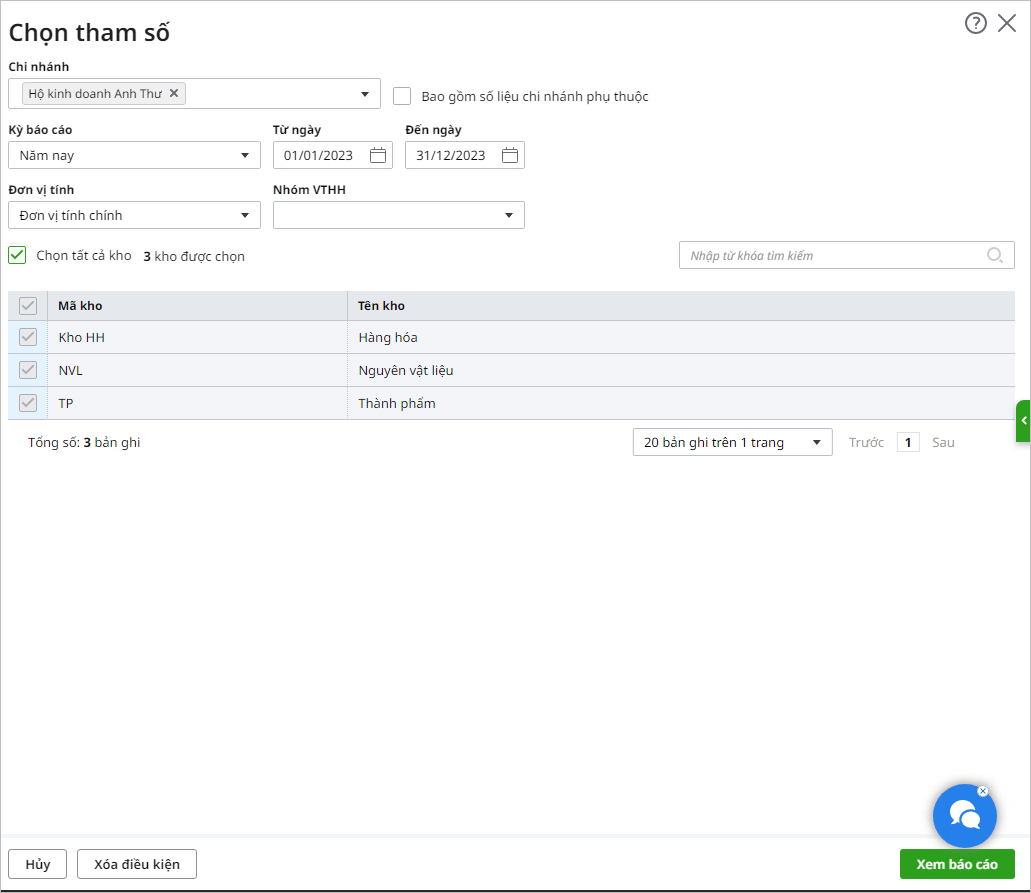This screenshot has width=1031, height=893.
Task: Open the Chi nhánh dropdown
Action: point(365,95)
